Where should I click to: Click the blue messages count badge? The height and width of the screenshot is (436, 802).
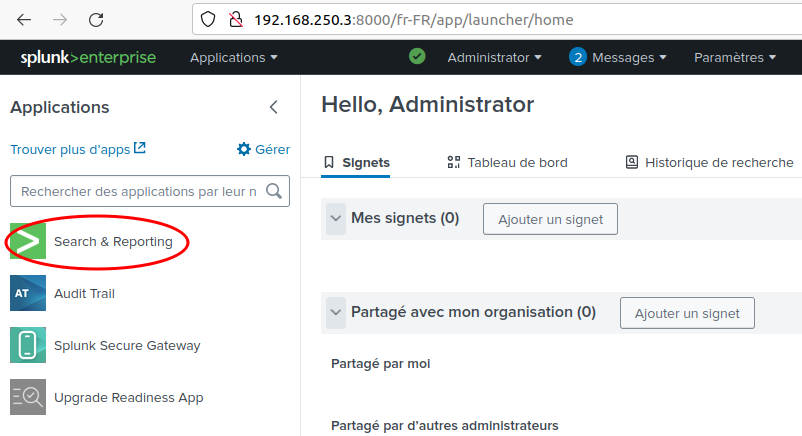pyautogui.click(x=577, y=57)
